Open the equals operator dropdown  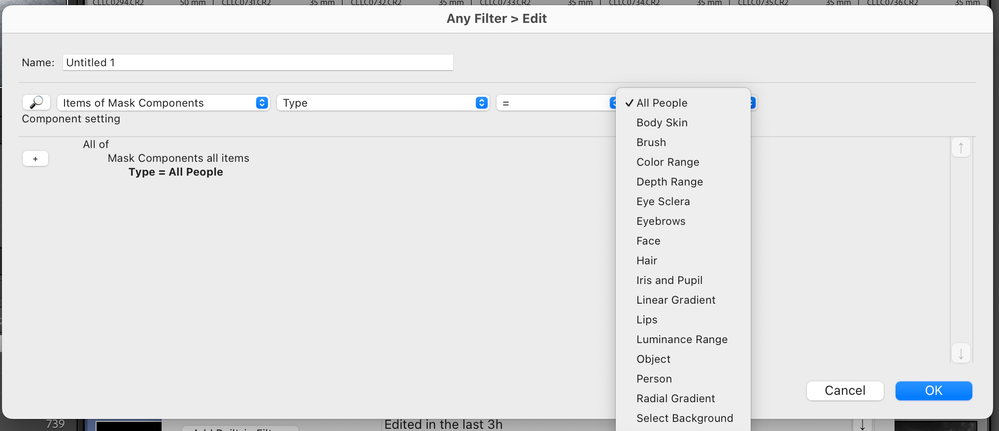coord(556,103)
